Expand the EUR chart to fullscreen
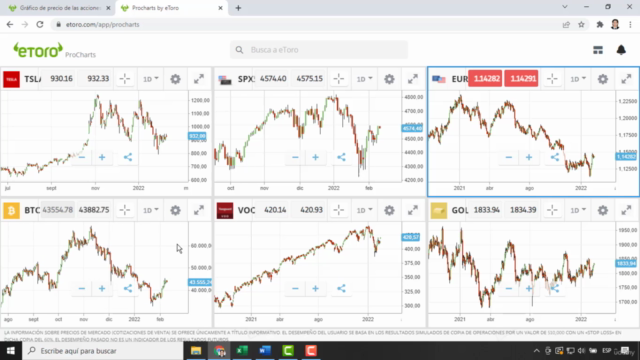Screen dimensions: 640x360 click(x=626, y=79)
